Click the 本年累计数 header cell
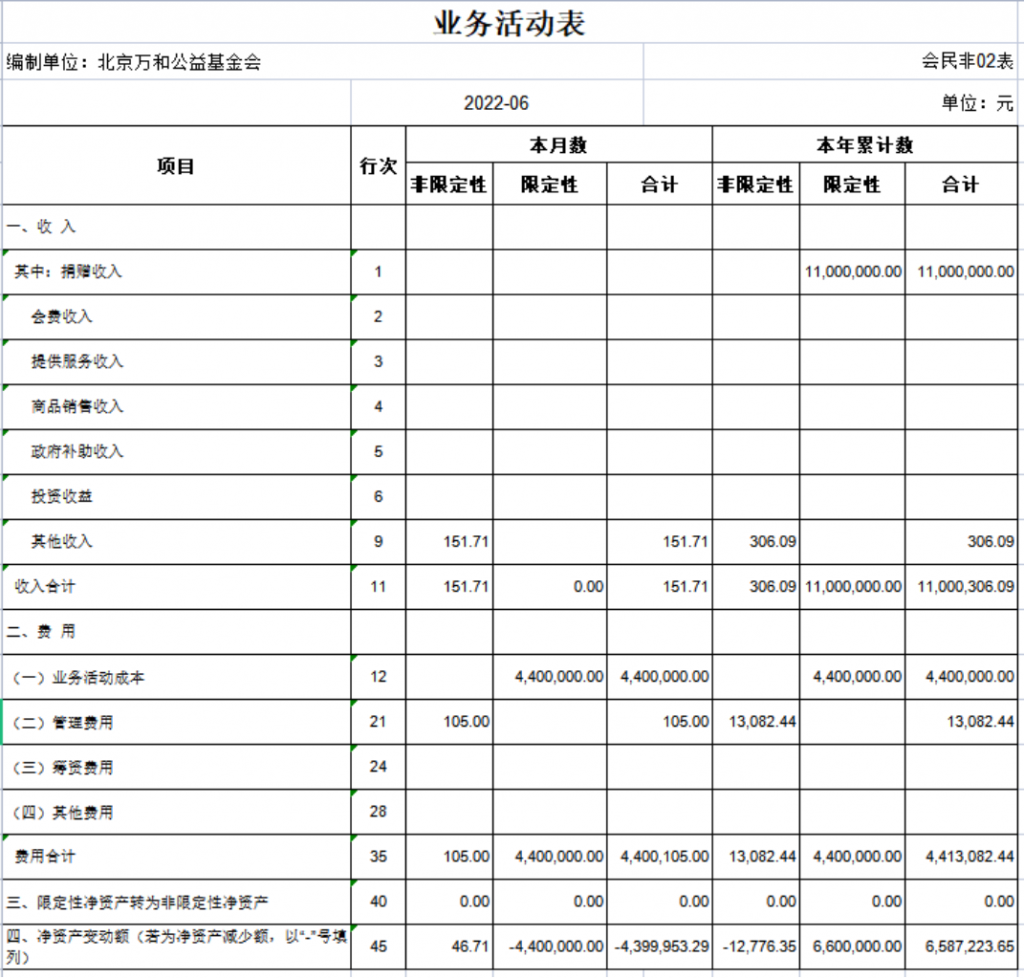The height and width of the screenshot is (978, 1024). (x=864, y=145)
